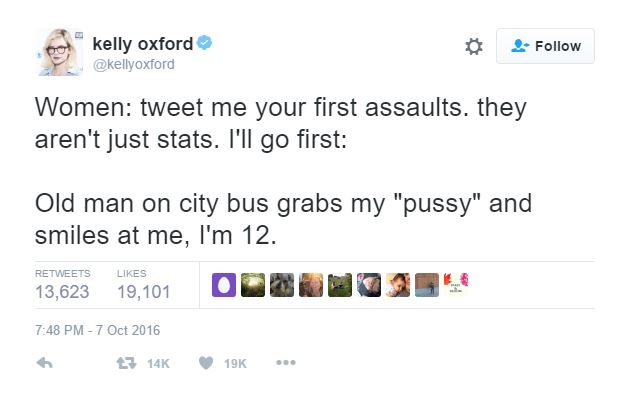632x404 pixels.
Task: Open the @kellyoxford handle link
Action: coord(134,65)
